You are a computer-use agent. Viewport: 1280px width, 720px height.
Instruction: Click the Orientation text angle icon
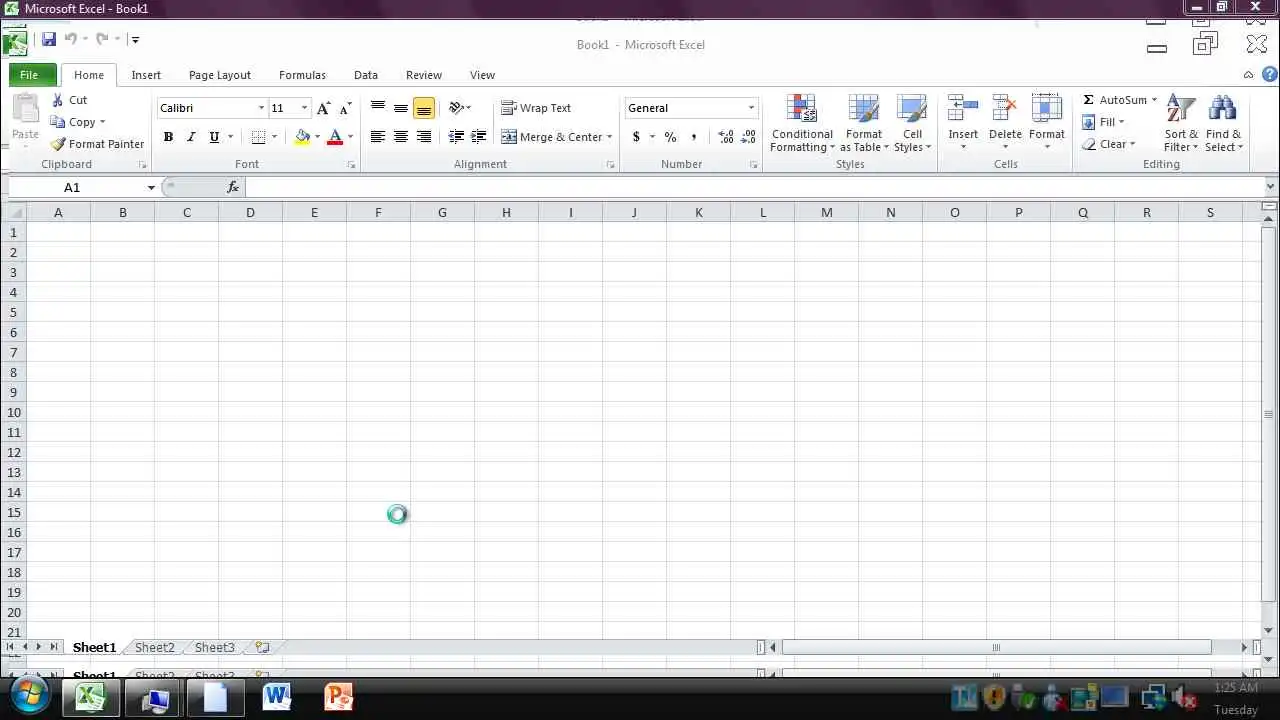coord(457,108)
